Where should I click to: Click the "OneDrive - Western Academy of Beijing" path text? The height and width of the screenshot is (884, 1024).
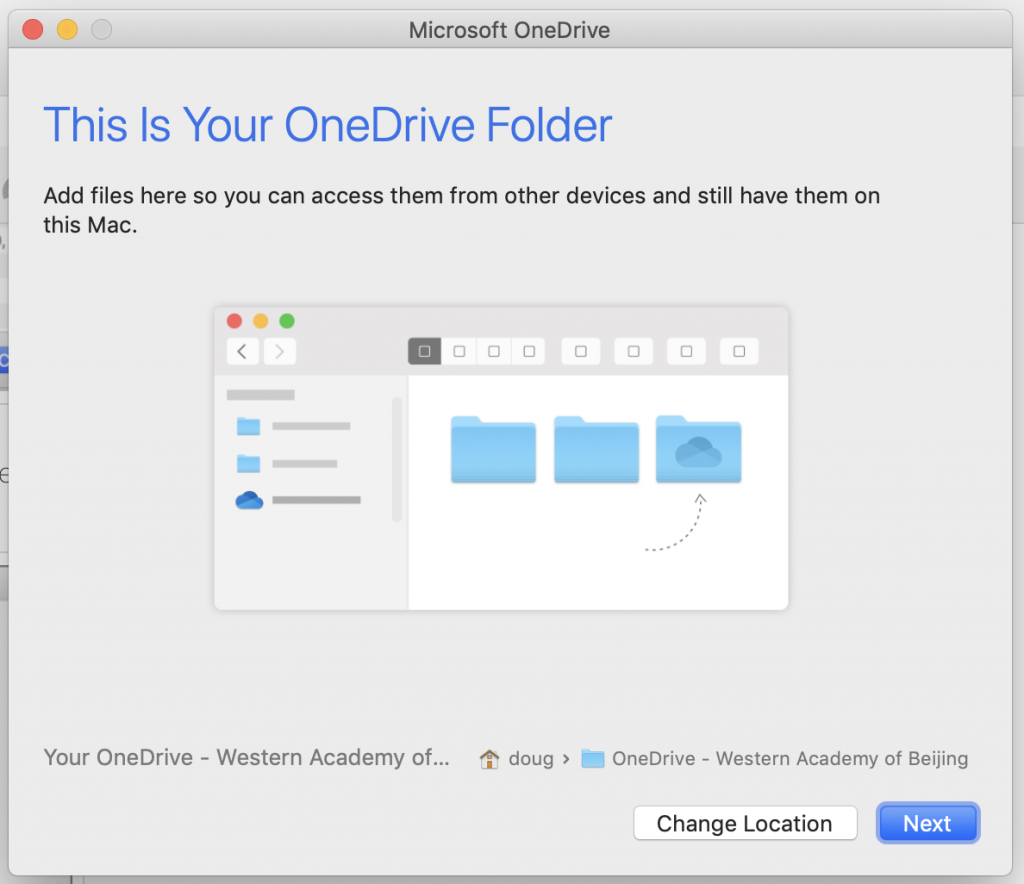coord(790,758)
